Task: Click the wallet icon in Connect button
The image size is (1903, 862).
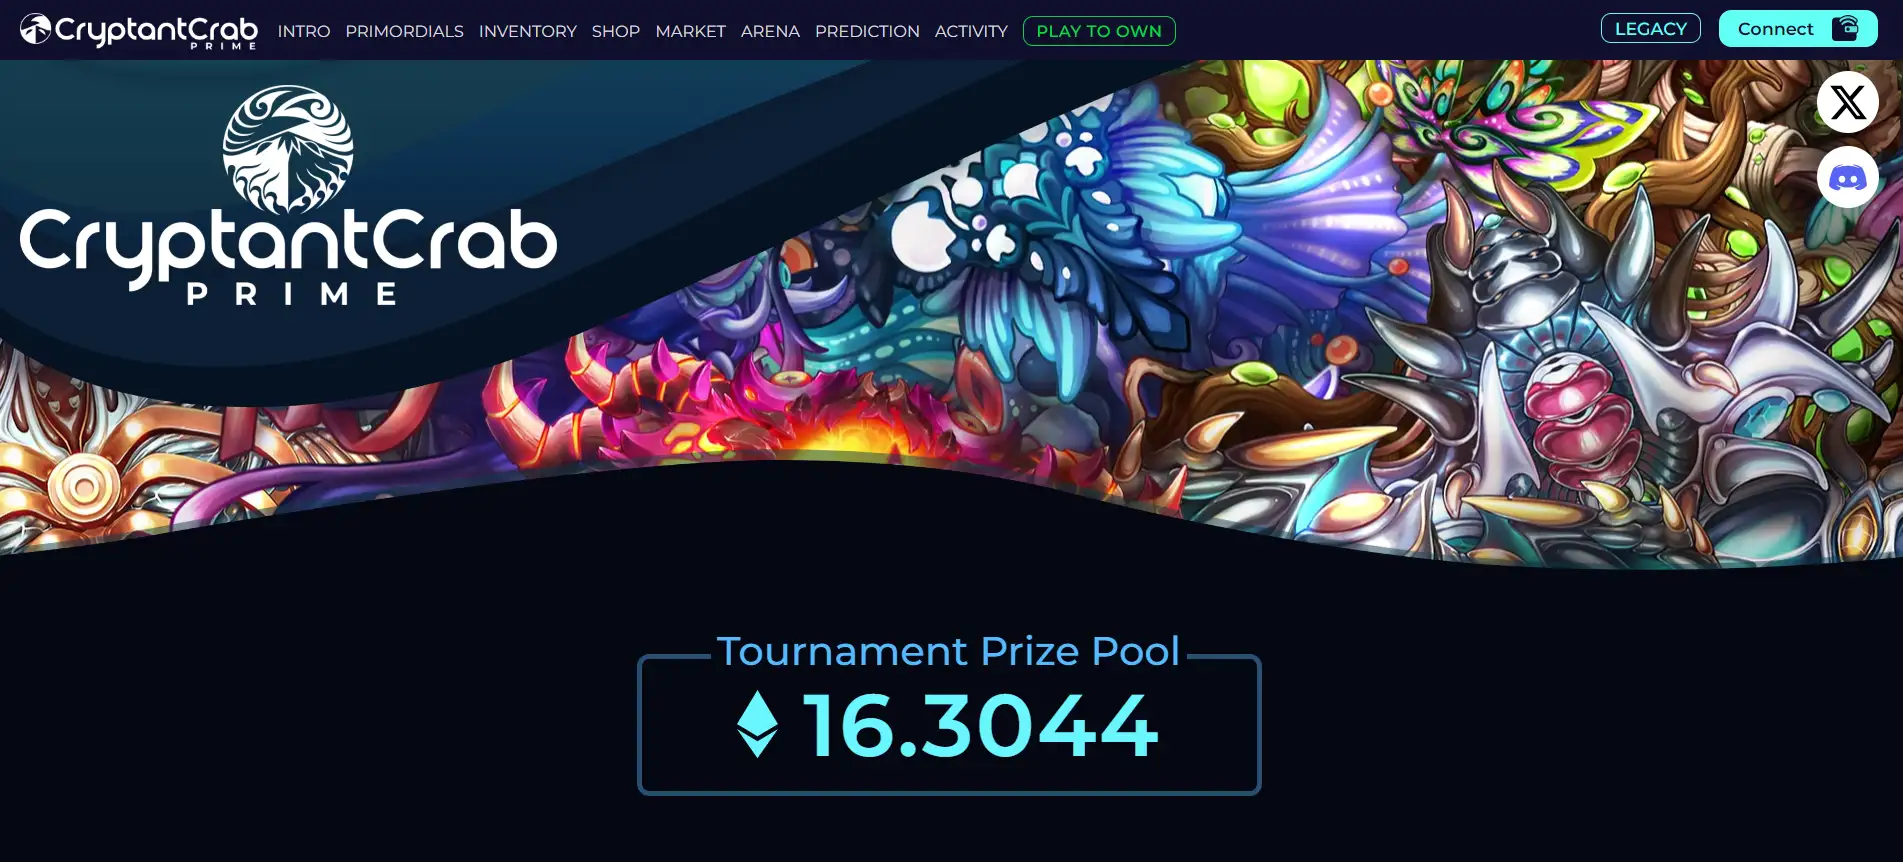Action: pos(1845,28)
